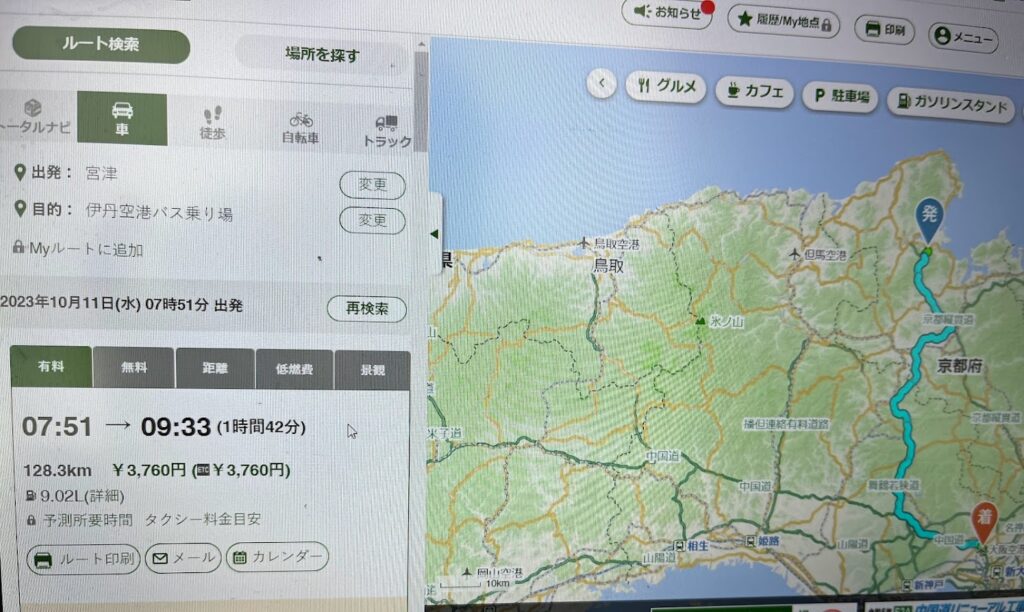Collapse category bar with left chevron
Image resolution: width=1024 pixels, height=612 pixels.
coord(601,83)
